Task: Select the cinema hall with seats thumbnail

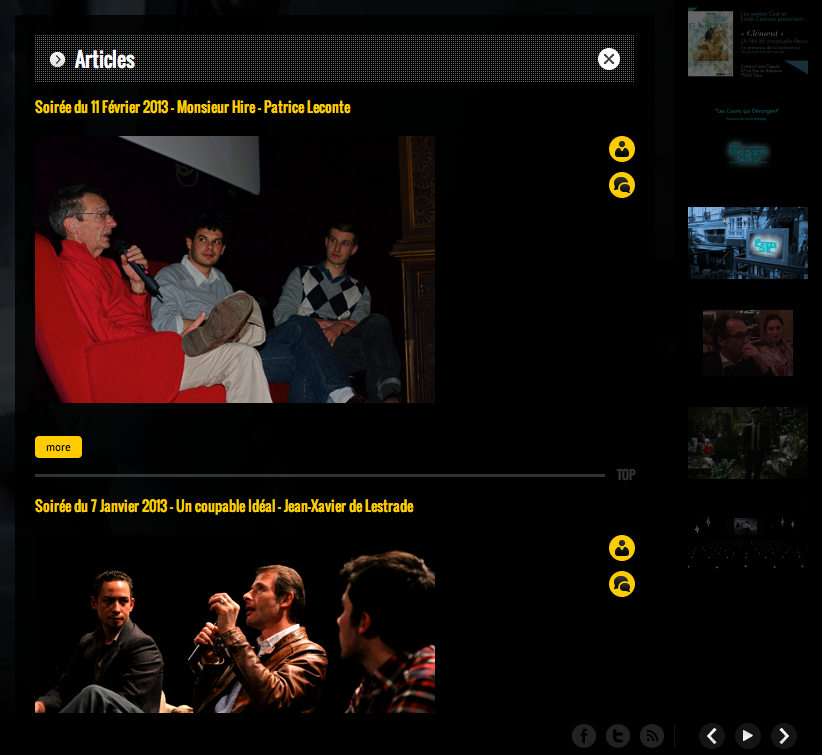Action: [x=747, y=541]
